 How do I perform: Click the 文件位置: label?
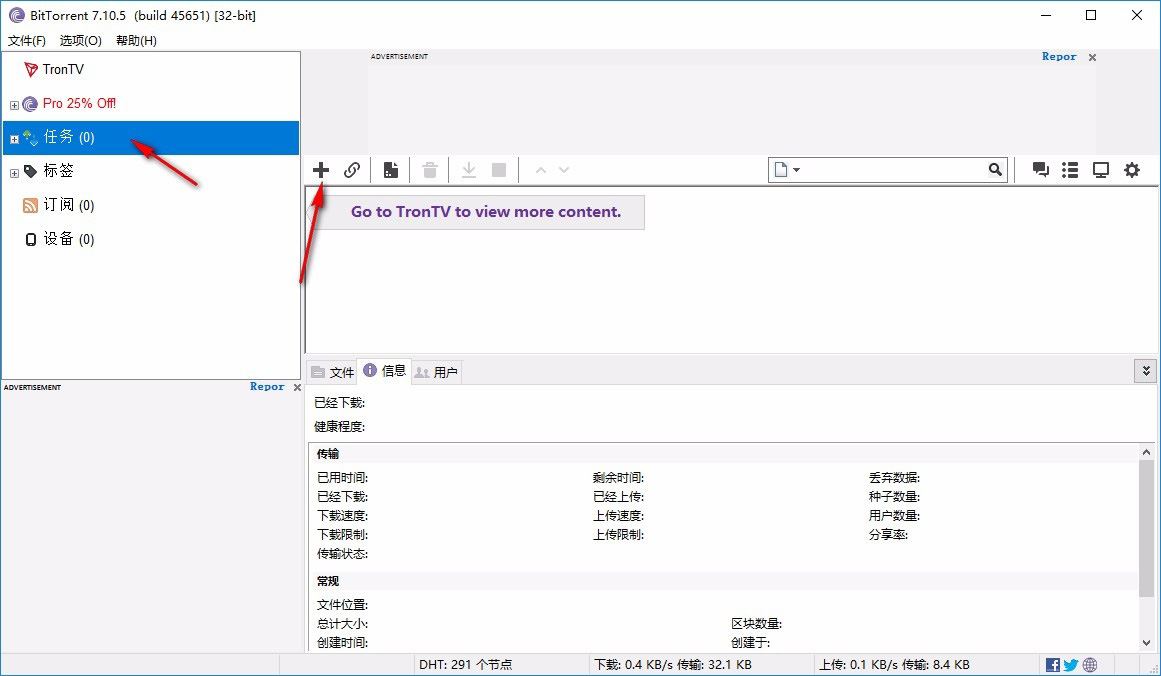tap(342, 605)
